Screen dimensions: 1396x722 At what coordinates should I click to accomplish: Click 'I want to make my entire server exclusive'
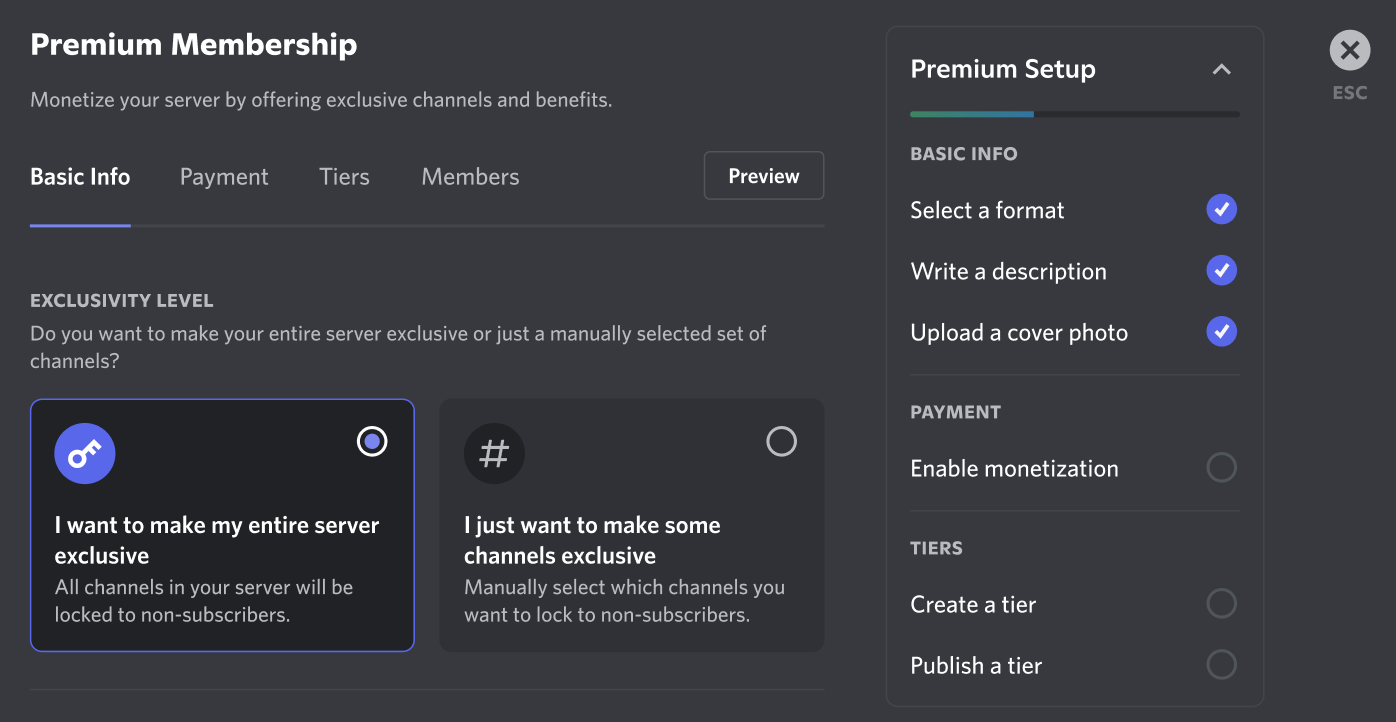[217, 540]
